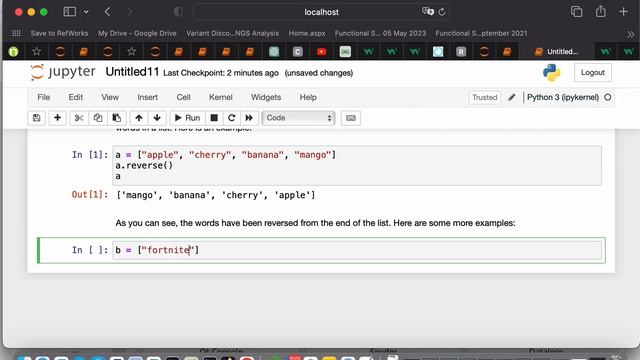
Task: Show the Safari tab overview
Action: point(576,11)
